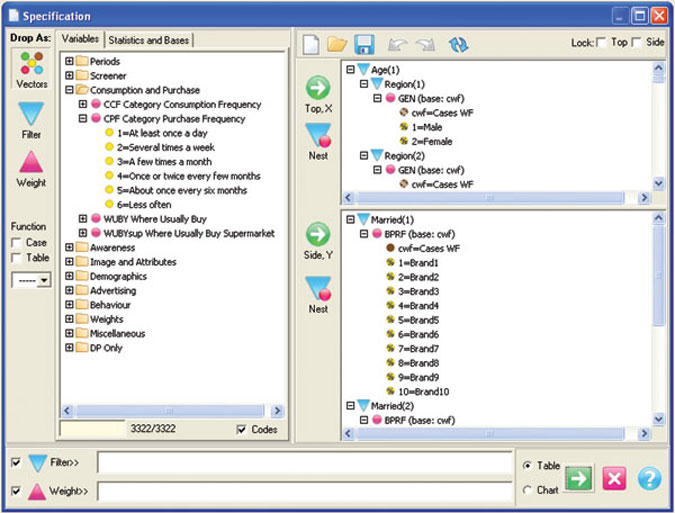Expand the Demographics folder

[x=70, y=276]
